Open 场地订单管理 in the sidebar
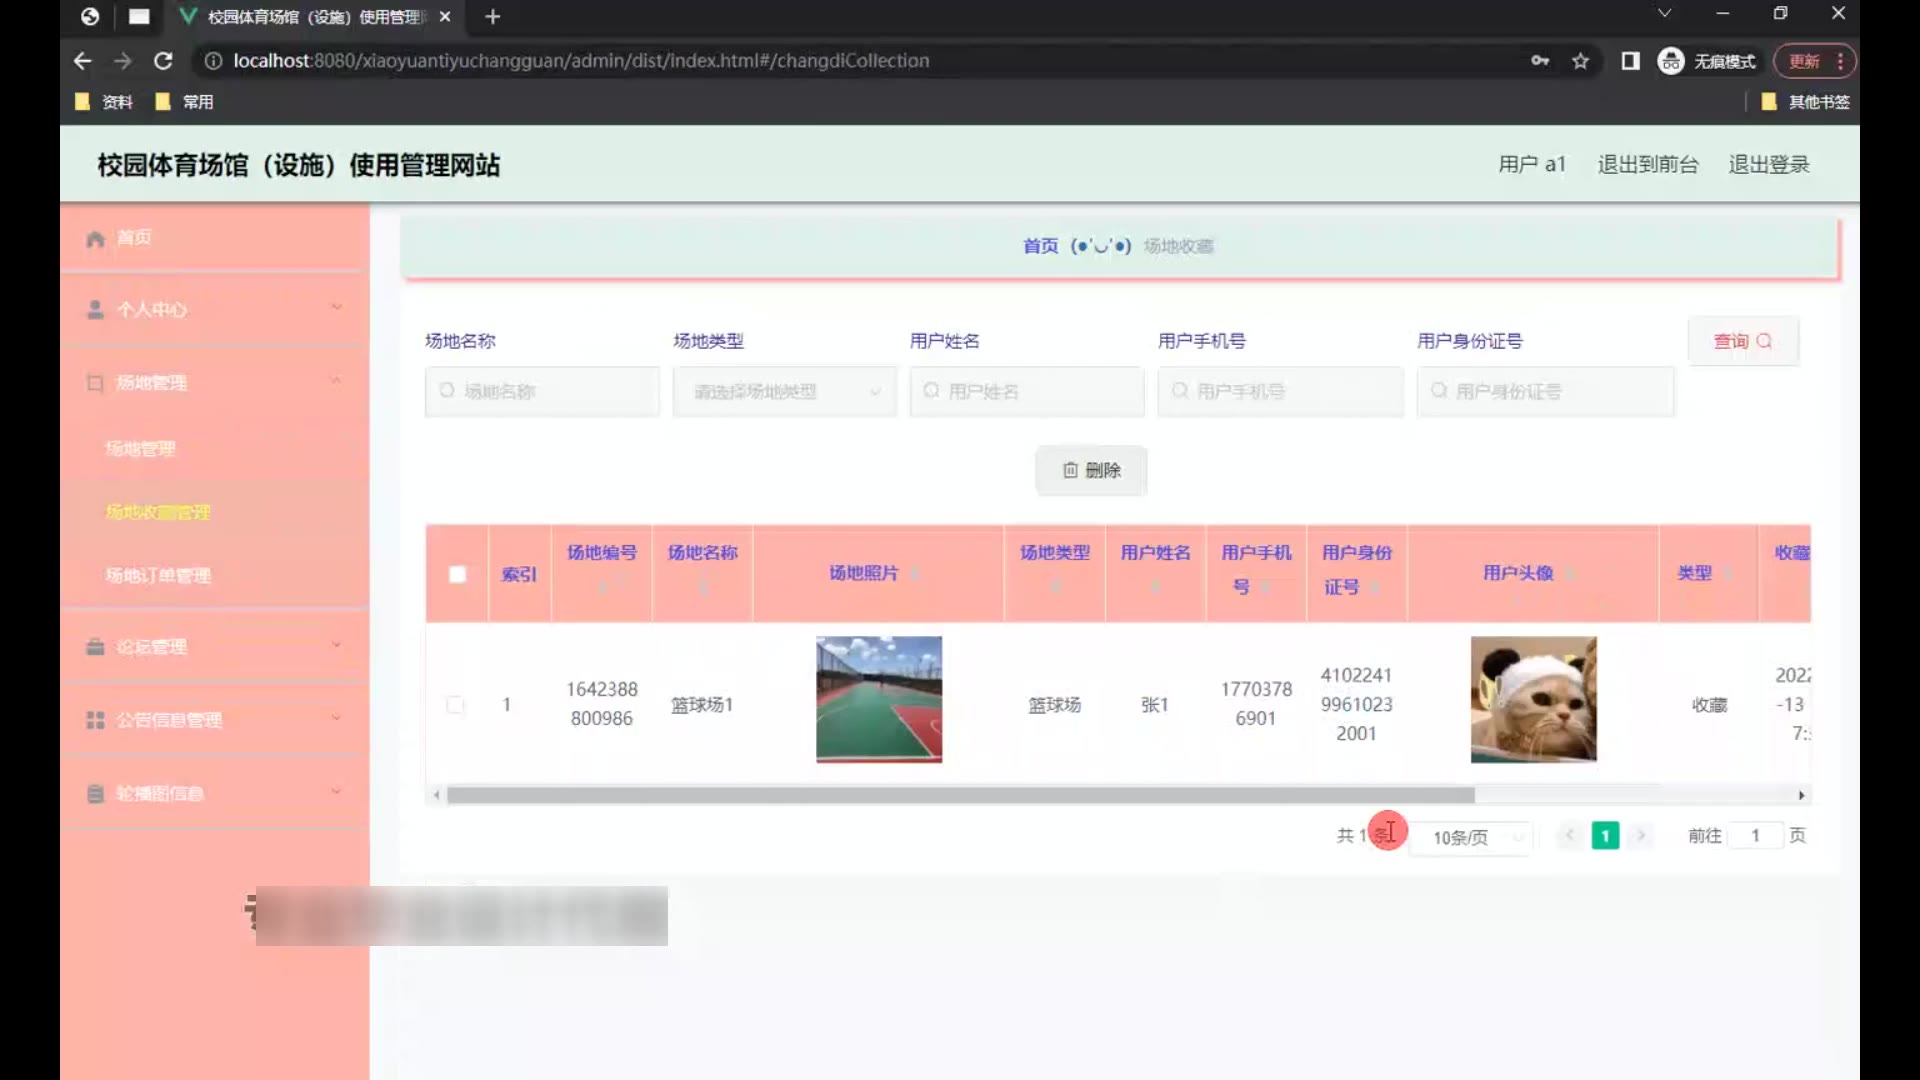 pyautogui.click(x=158, y=576)
